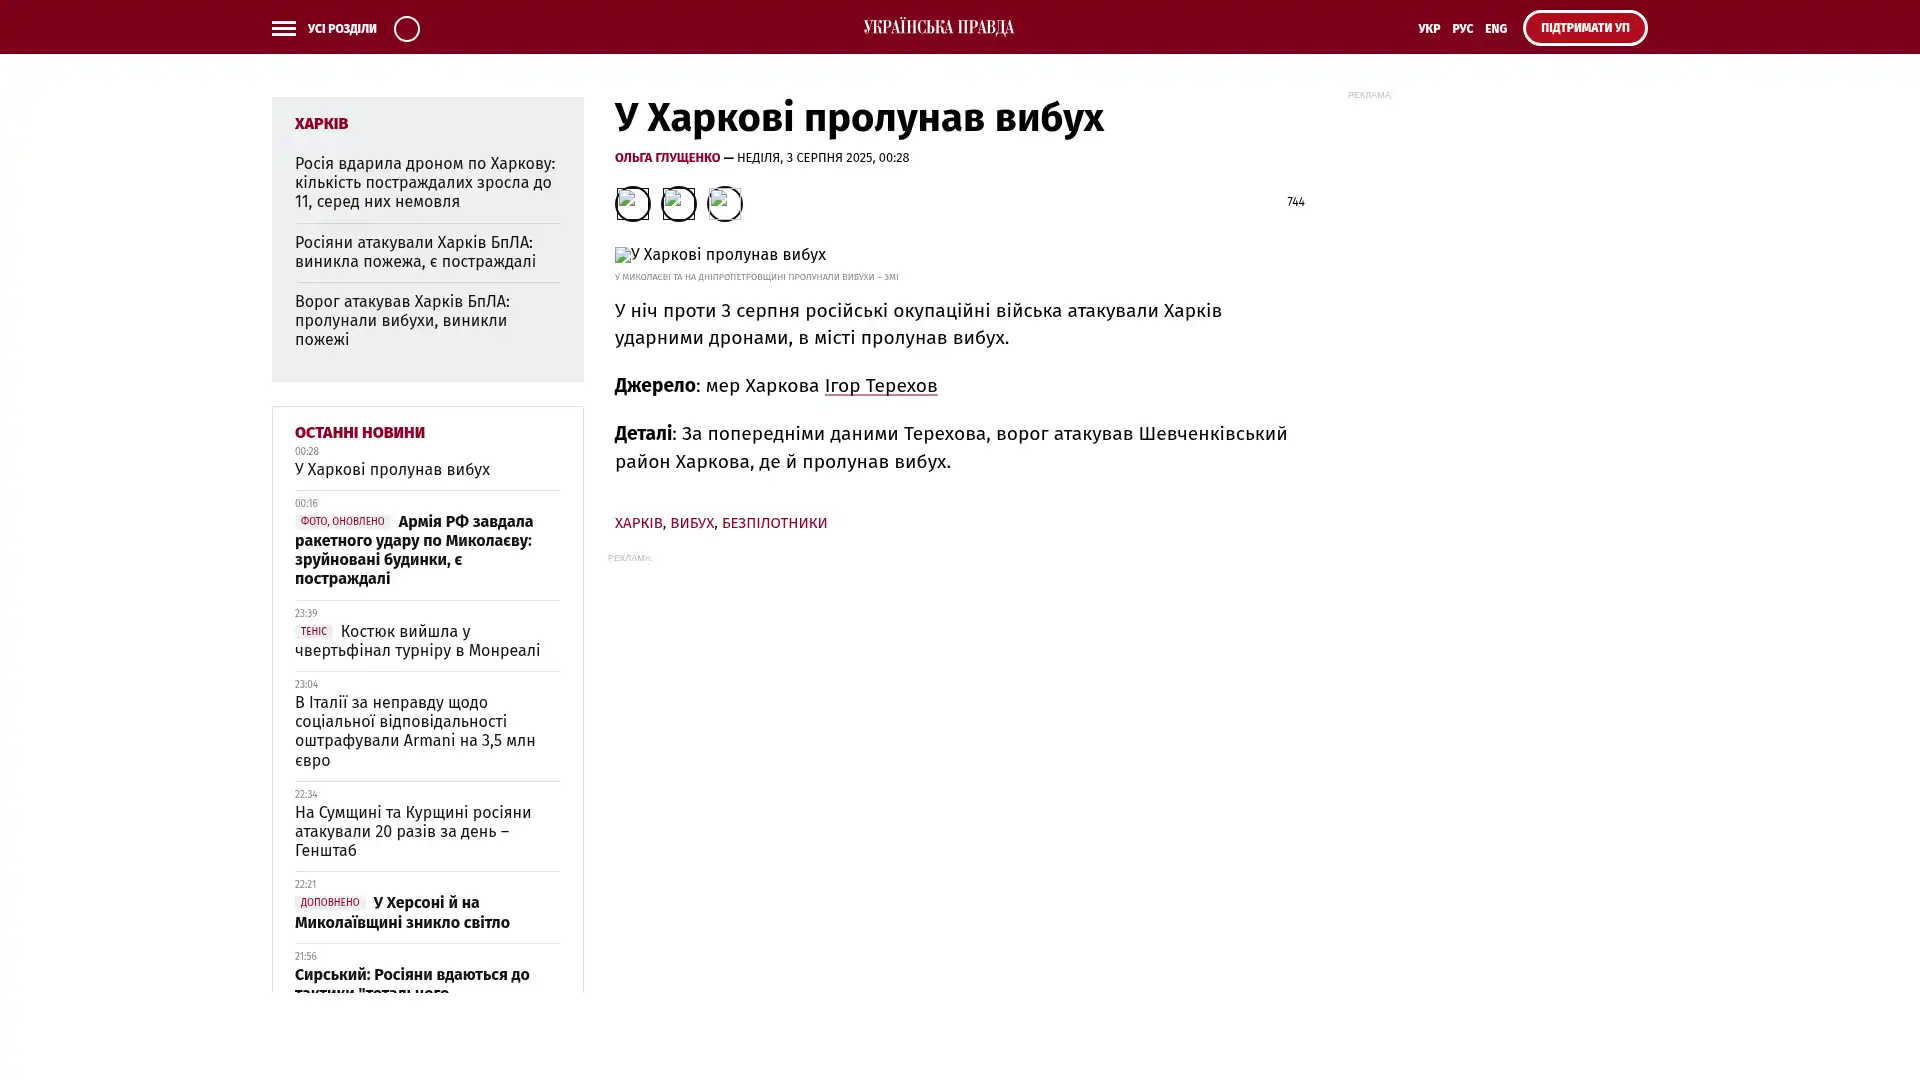Switch language to РУС
The width and height of the screenshot is (1920, 1080).
point(1462,28)
